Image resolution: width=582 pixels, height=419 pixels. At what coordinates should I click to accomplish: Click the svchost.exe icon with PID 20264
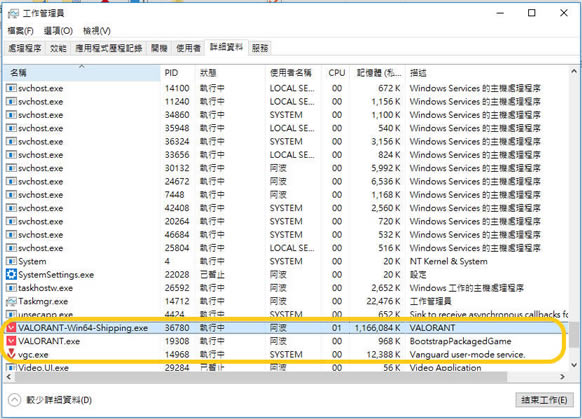click(x=12, y=221)
